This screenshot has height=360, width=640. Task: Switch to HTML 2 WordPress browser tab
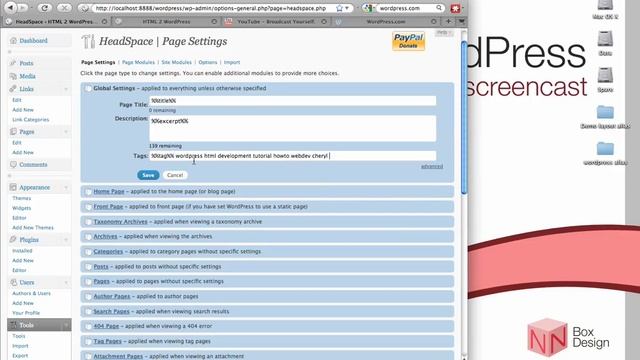(x=166, y=22)
